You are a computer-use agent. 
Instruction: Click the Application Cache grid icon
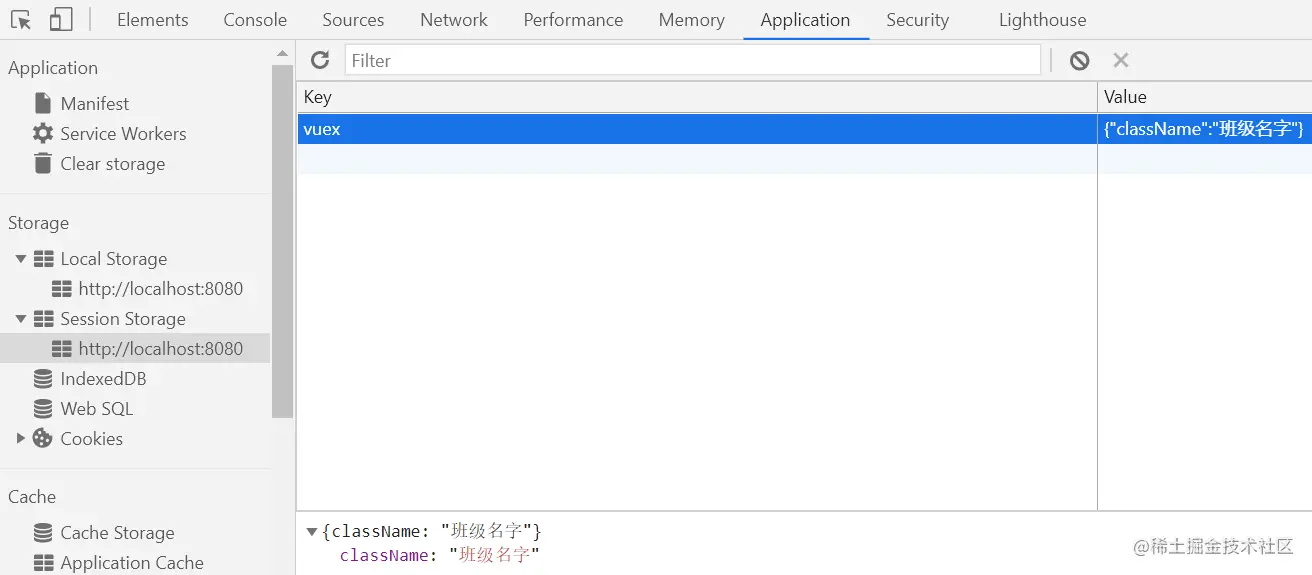point(43,563)
